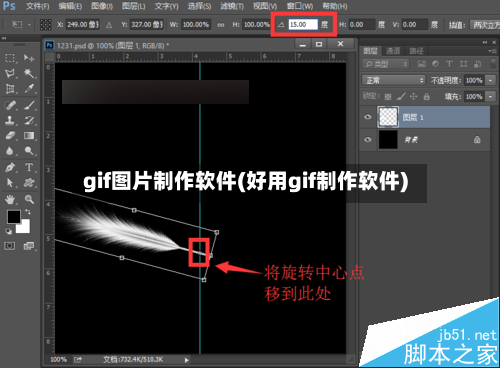Select the Polygonal Lasso tool

10,73
